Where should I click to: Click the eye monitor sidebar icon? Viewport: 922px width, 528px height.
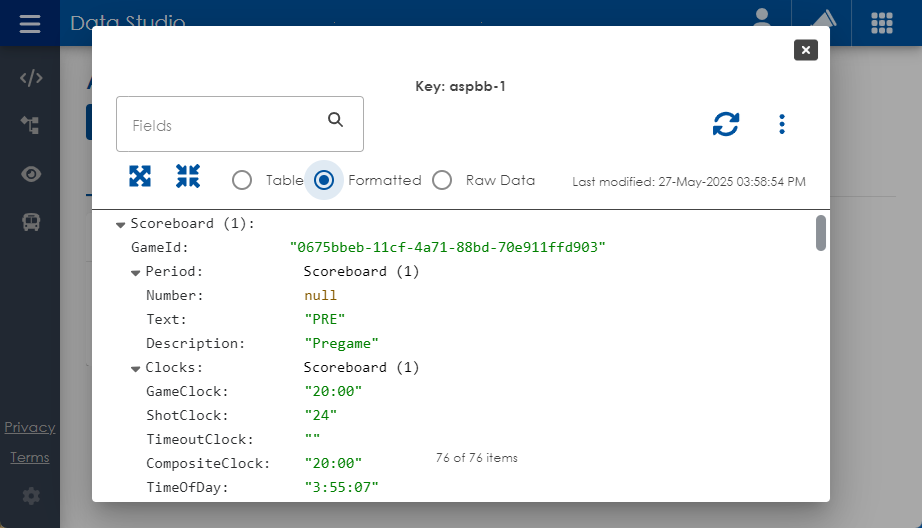[31, 174]
